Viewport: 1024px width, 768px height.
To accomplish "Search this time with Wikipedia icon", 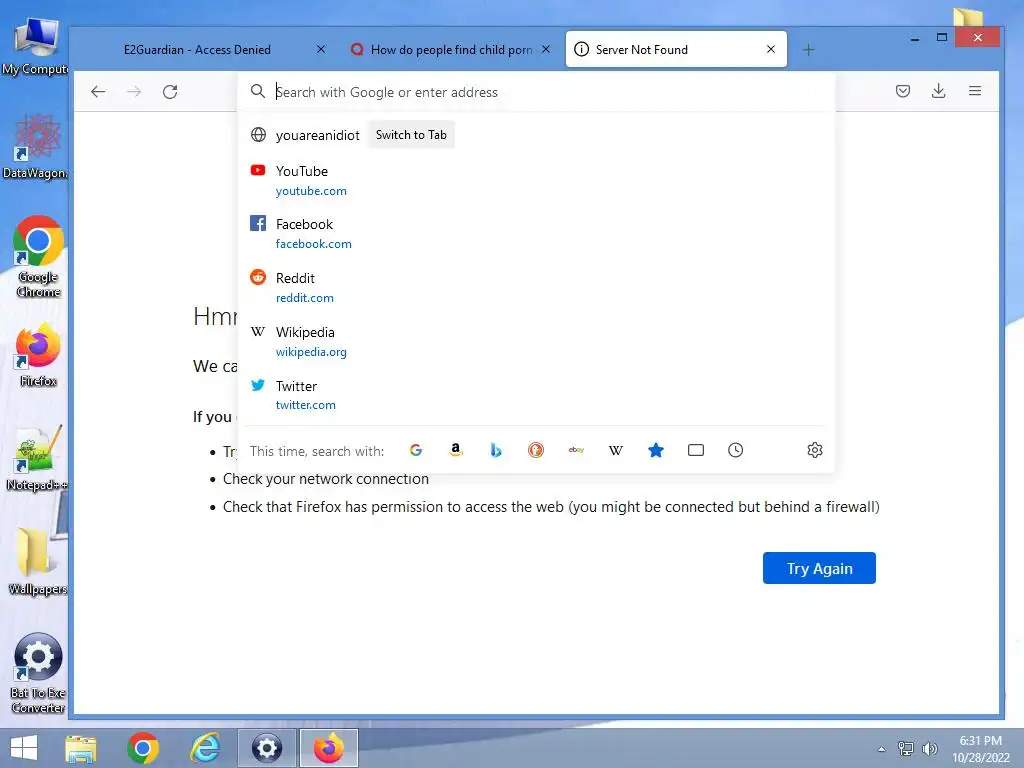I will pos(616,450).
